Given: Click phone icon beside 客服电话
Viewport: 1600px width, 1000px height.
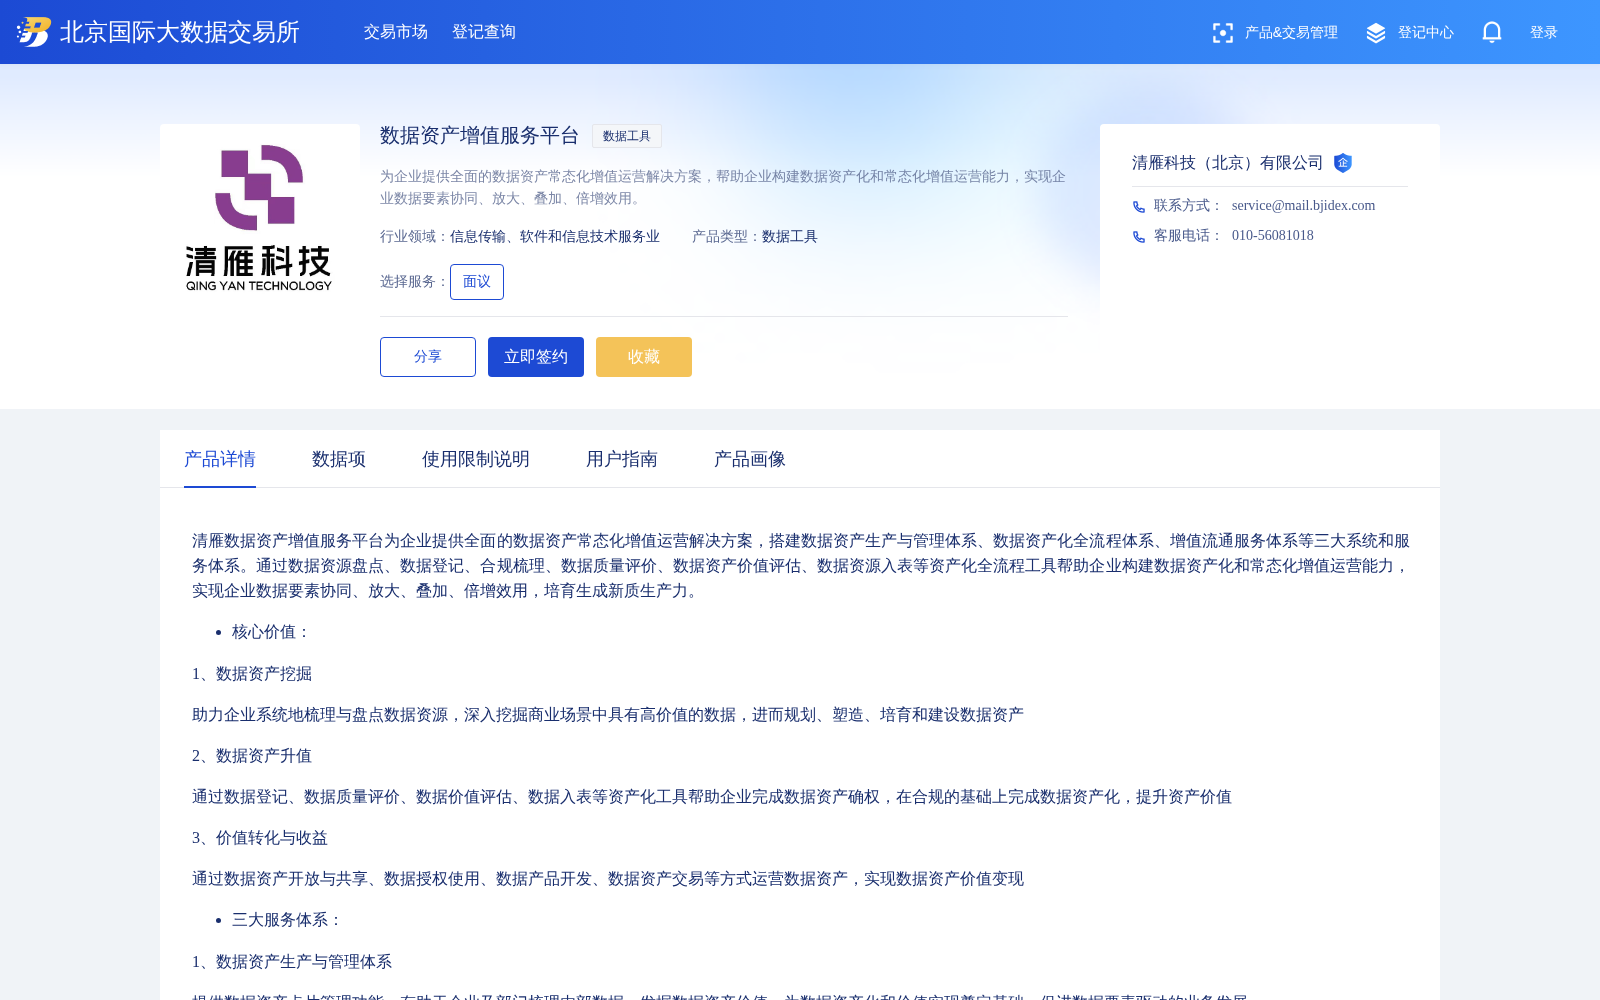Looking at the screenshot, I should pyautogui.click(x=1139, y=237).
